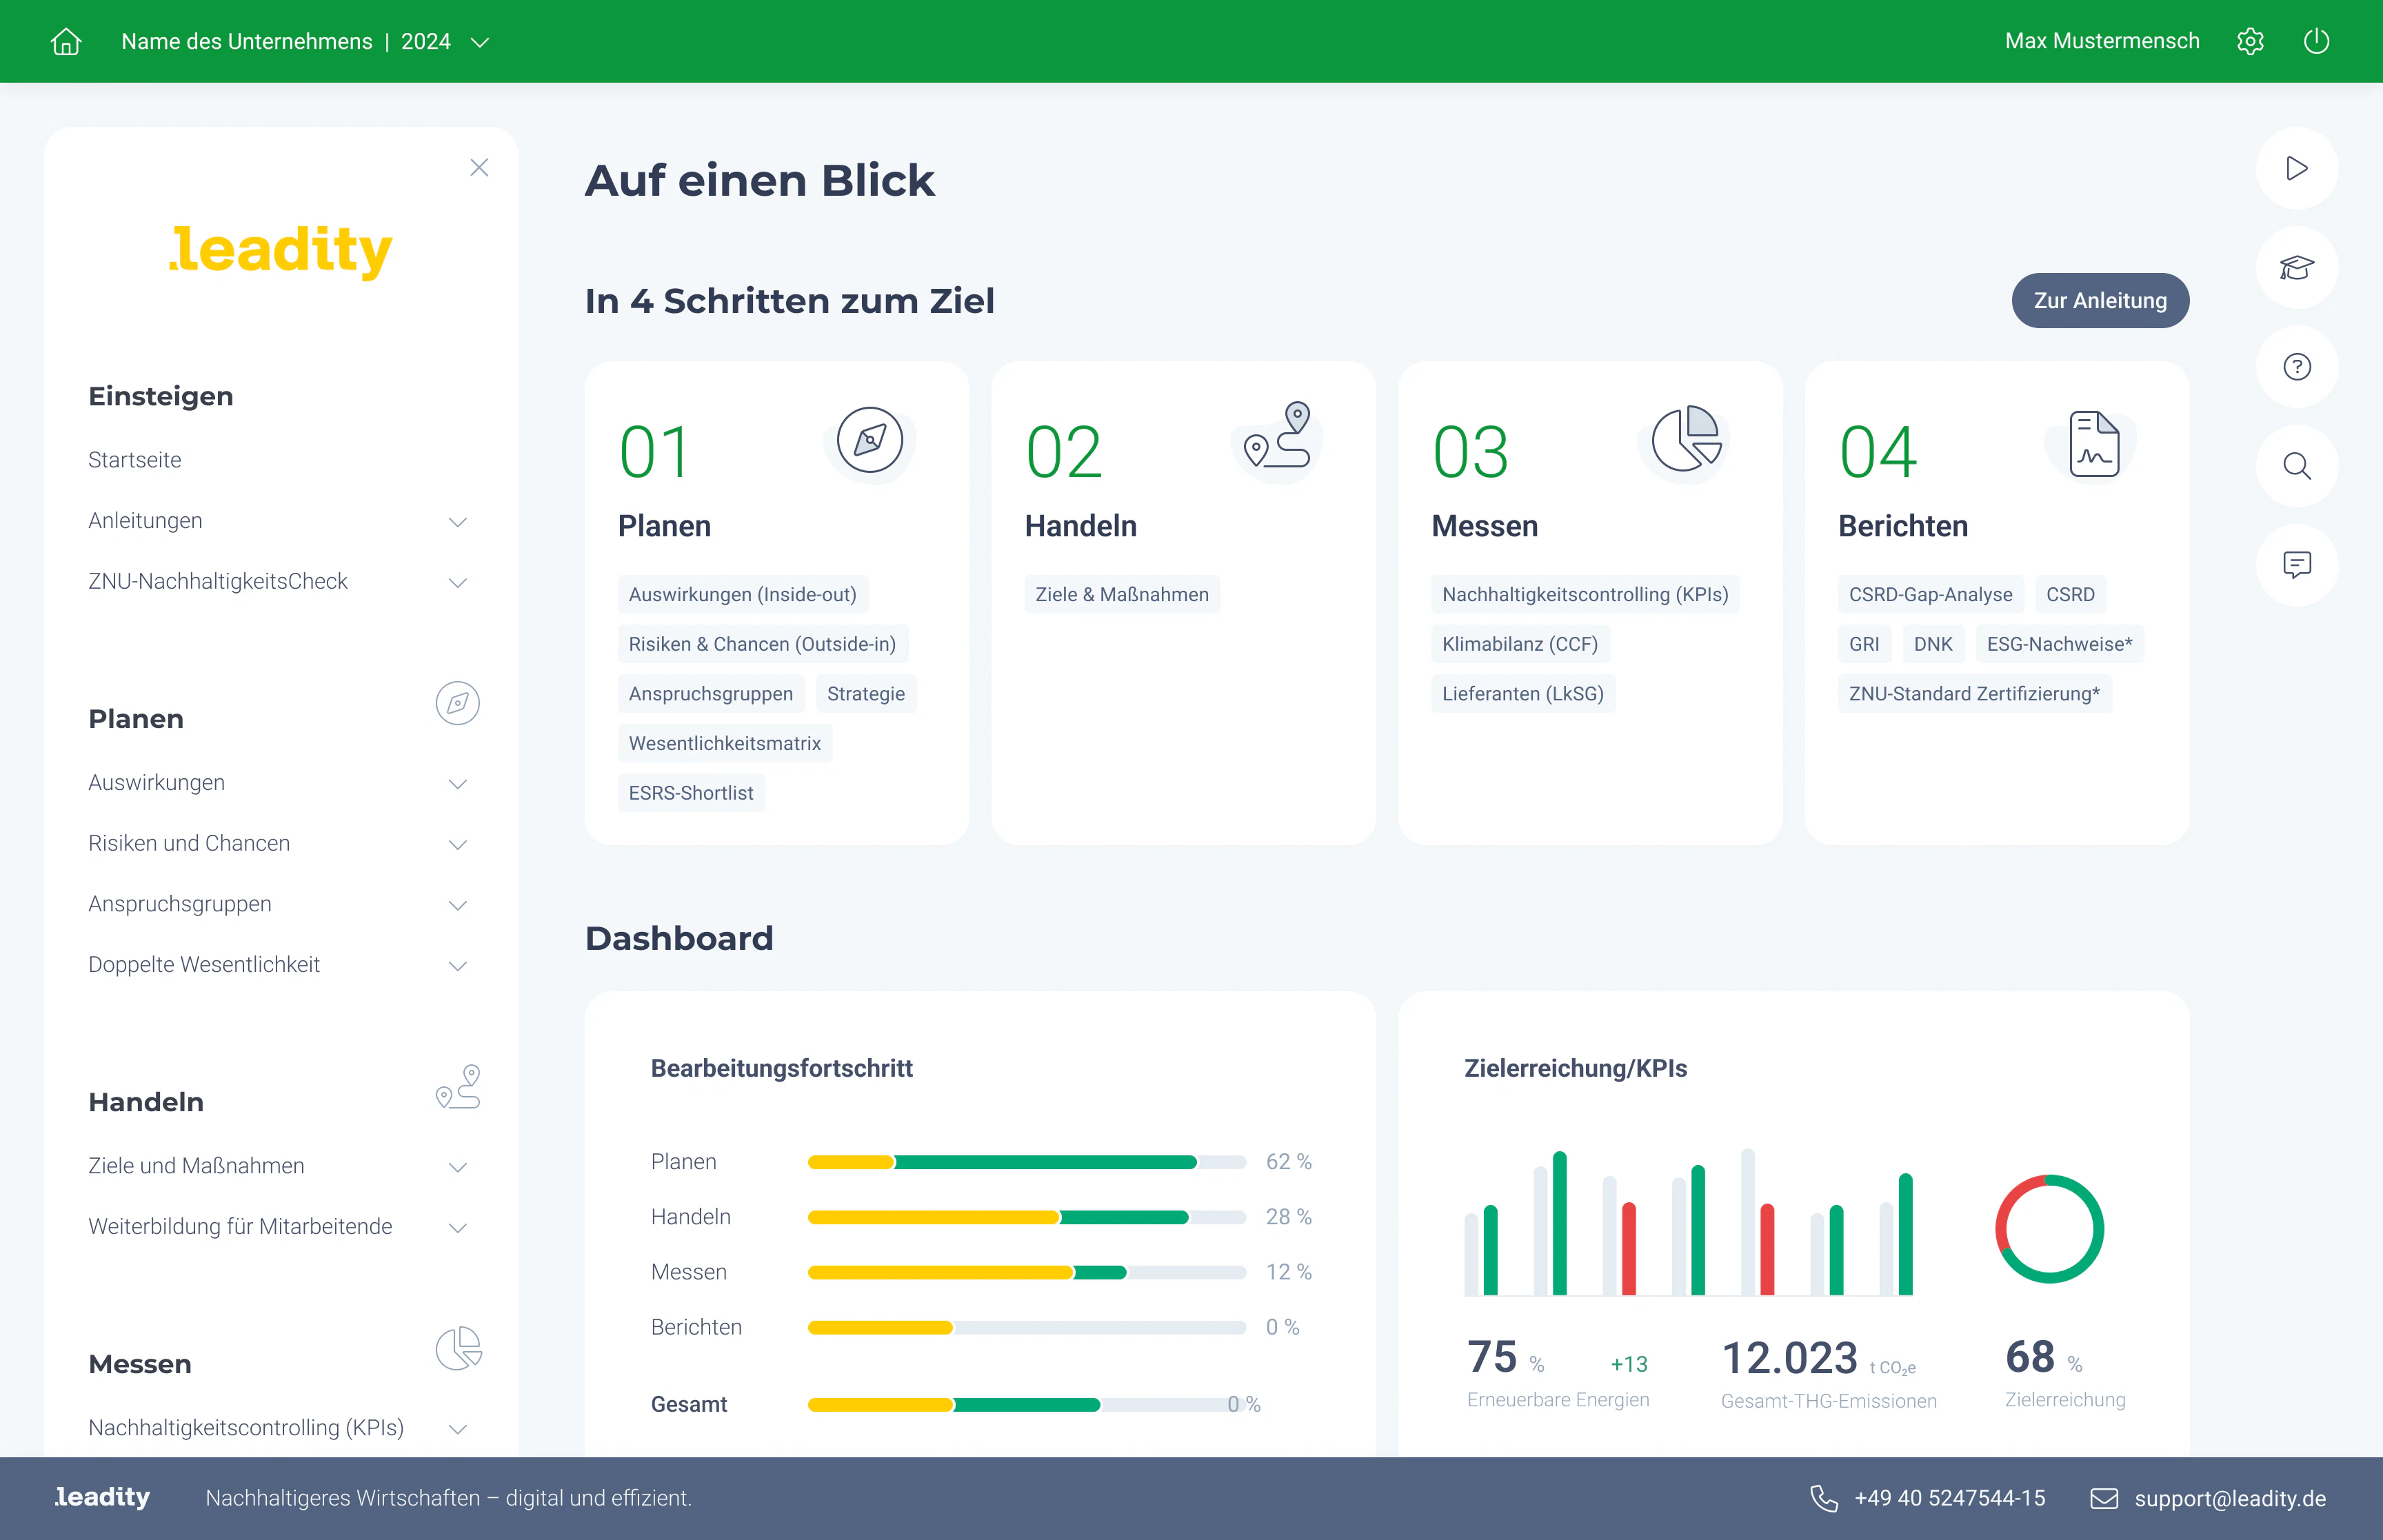Click the home icon in the header
Viewport: 2383px width, 1540px height.
click(x=65, y=41)
